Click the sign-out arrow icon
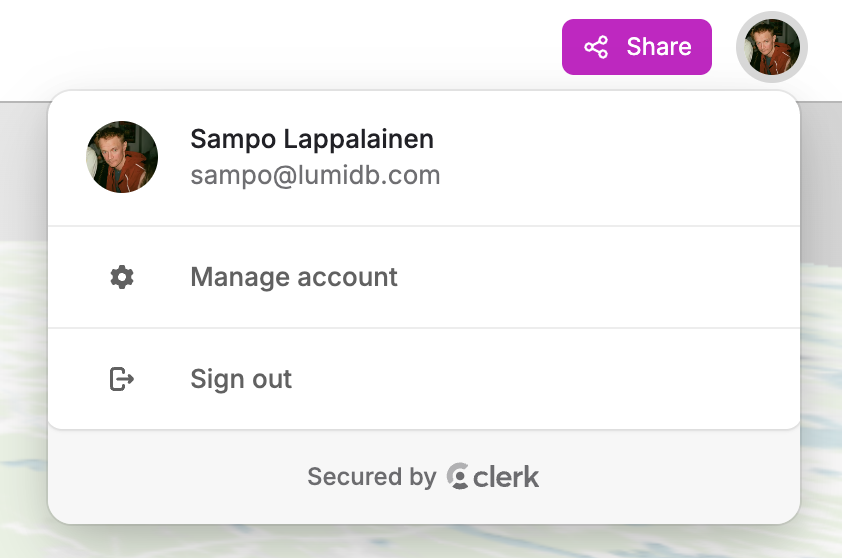 122,379
